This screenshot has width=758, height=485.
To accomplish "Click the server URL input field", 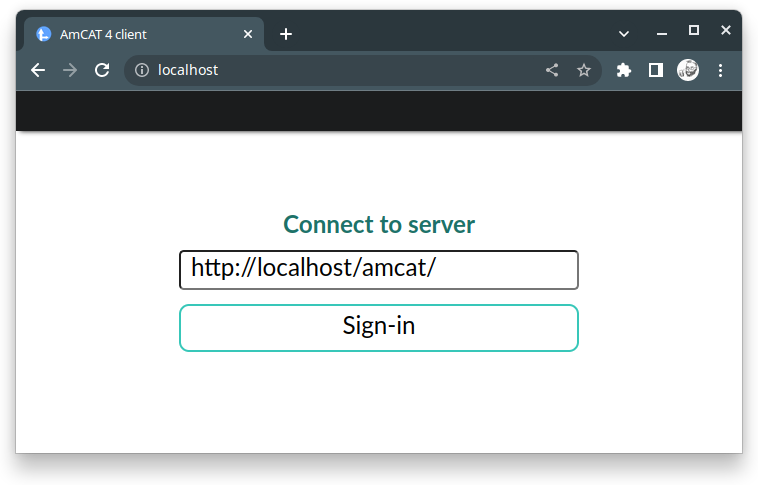I will (378, 269).
